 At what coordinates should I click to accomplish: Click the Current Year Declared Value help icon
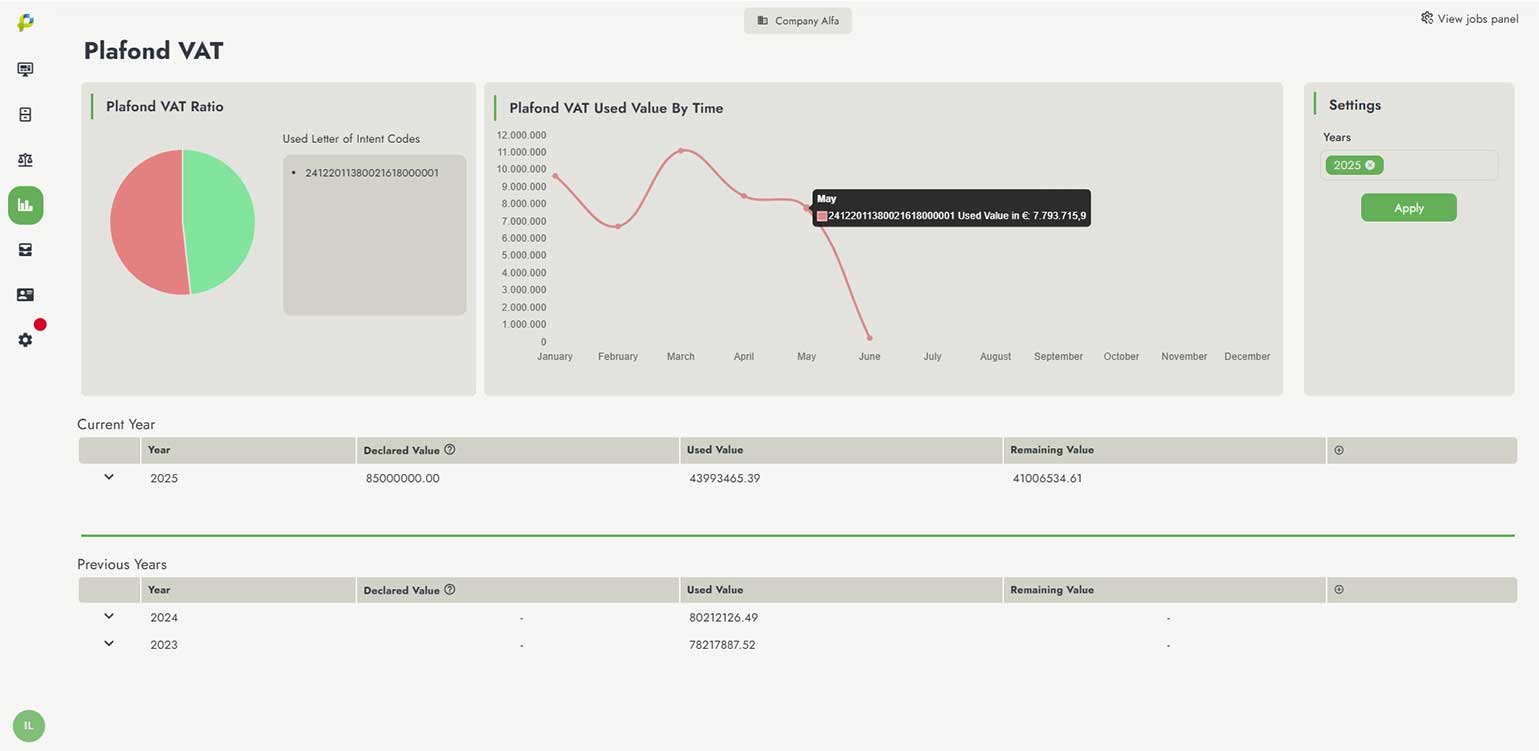[450, 450]
